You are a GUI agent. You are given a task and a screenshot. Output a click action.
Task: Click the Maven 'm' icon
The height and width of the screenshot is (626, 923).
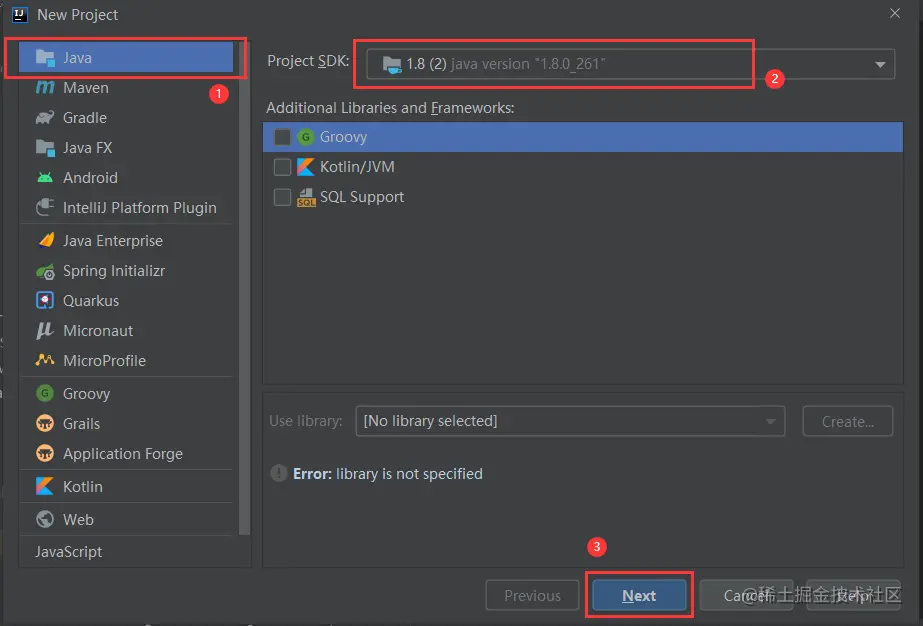[x=45, y=87]
